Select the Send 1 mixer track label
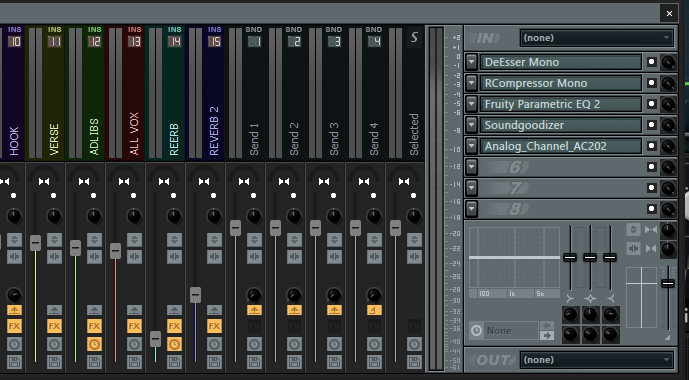The width and height of the screenshot is (689, 380). pos(254,139)
